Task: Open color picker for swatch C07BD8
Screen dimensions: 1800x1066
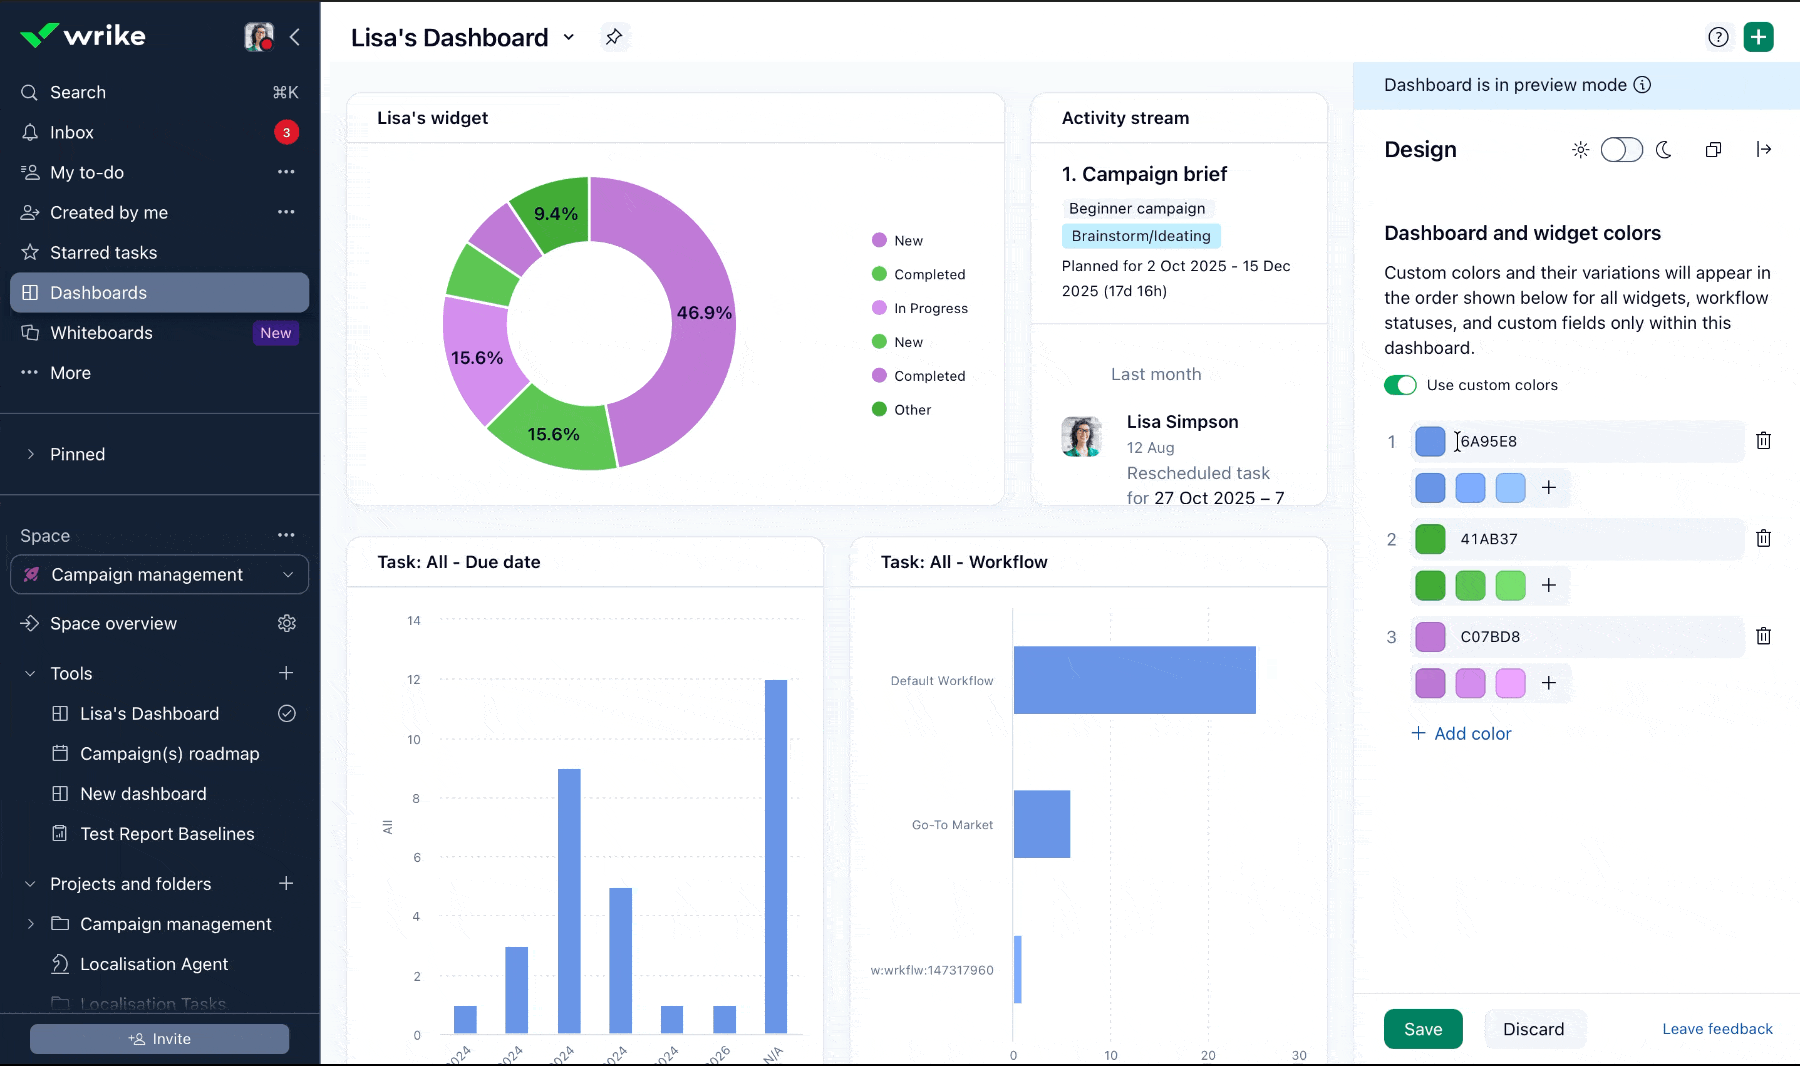Action: [1430, 637]
